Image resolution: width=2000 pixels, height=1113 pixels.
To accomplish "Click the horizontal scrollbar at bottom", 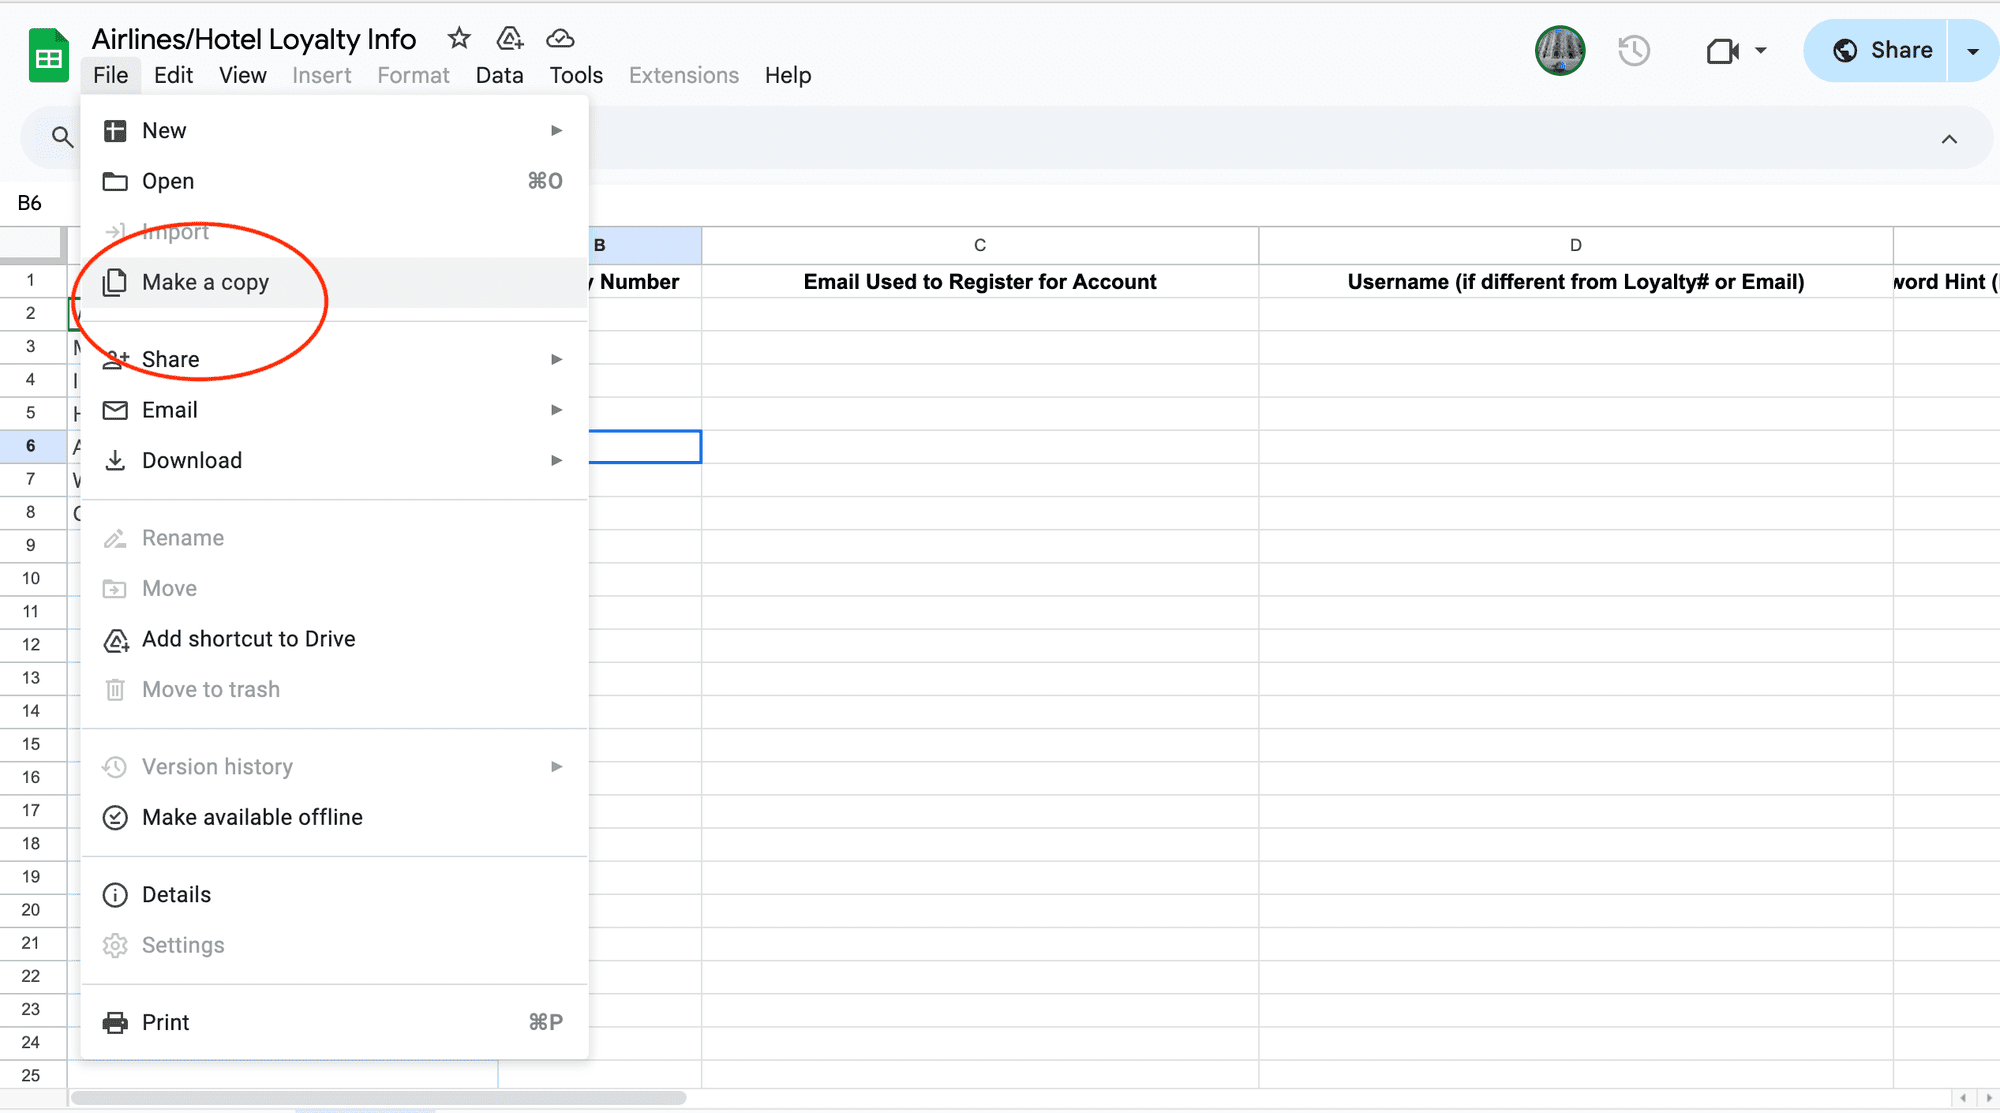I will coord(378,1098).
